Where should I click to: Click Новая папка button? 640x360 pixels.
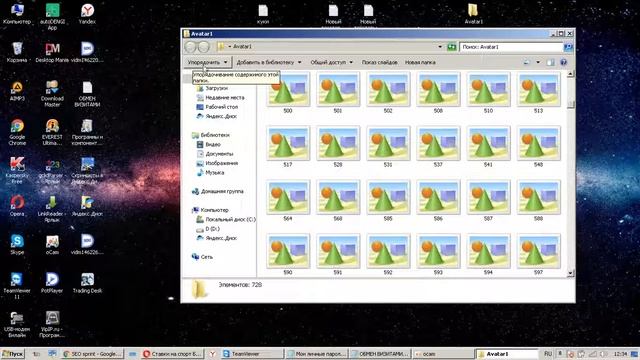pos(420,62)
